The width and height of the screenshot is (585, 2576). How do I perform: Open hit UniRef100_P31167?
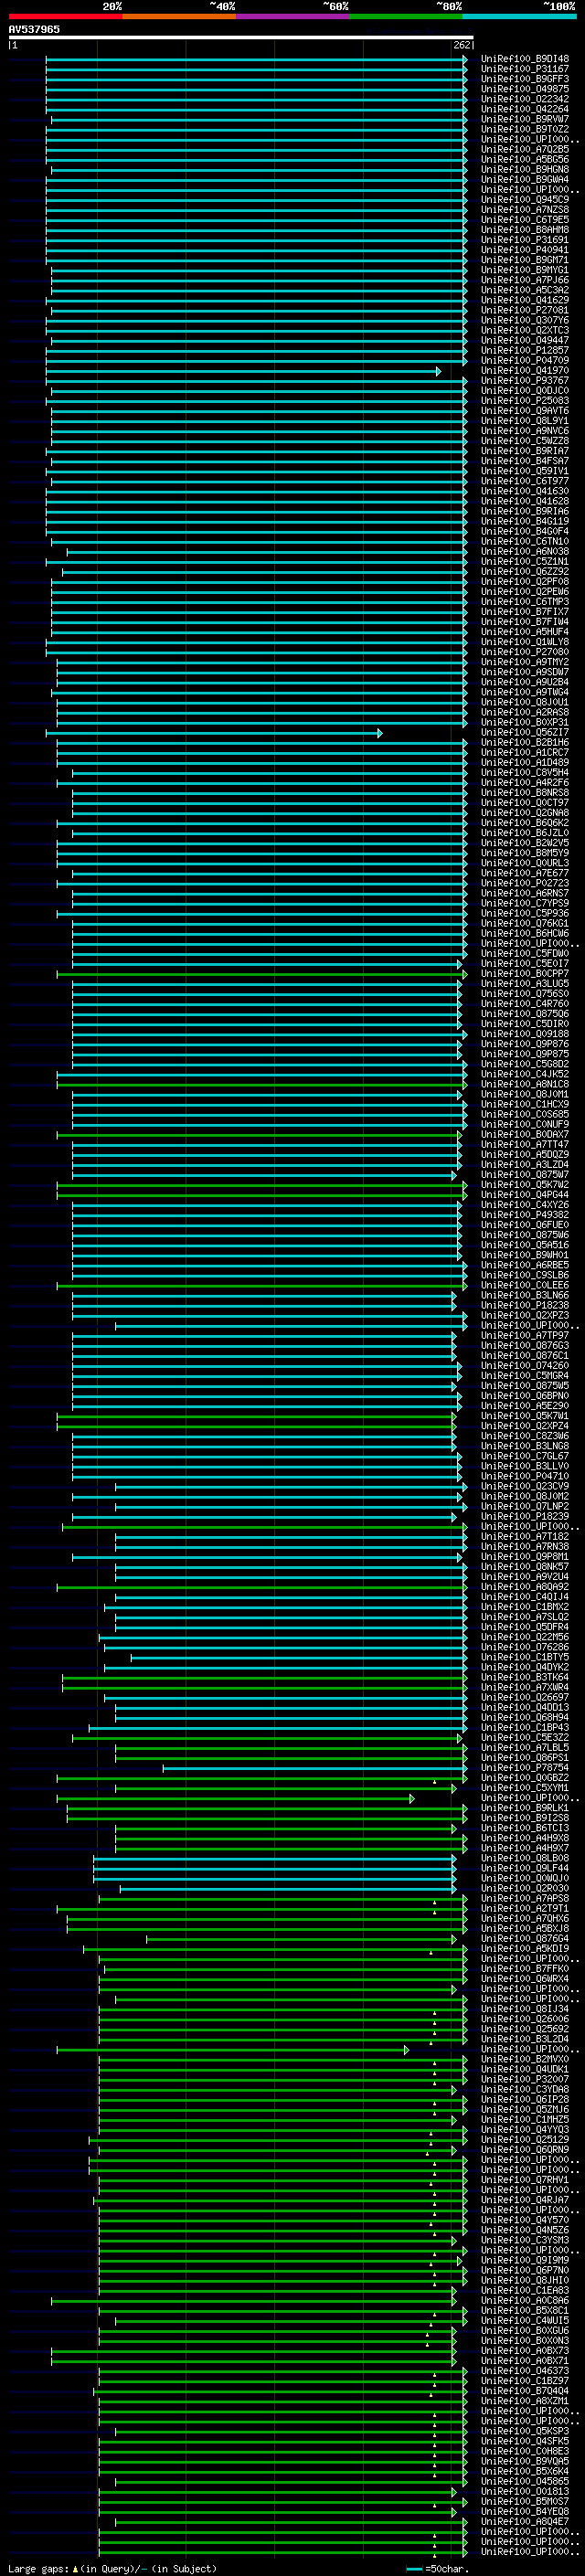point(525,69)
